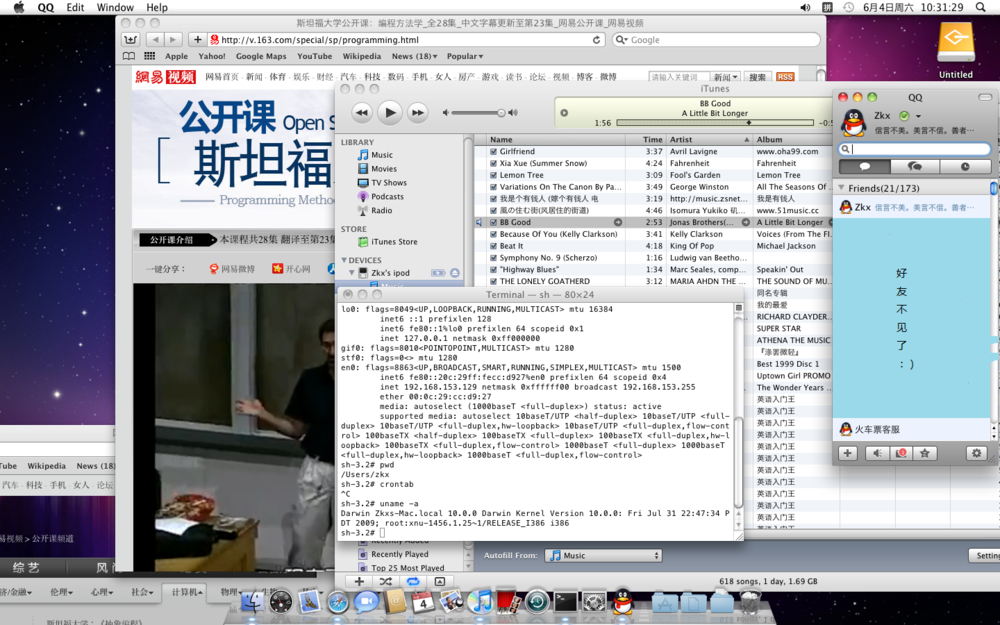Open QQ online status dropdown arrow

click(918, 116)
